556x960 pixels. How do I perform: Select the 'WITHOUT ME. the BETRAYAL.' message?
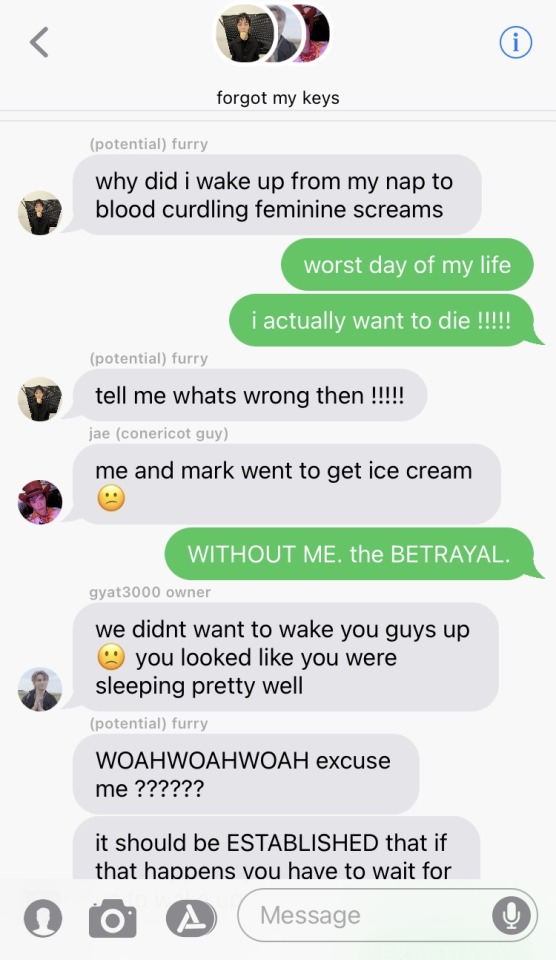349,554
